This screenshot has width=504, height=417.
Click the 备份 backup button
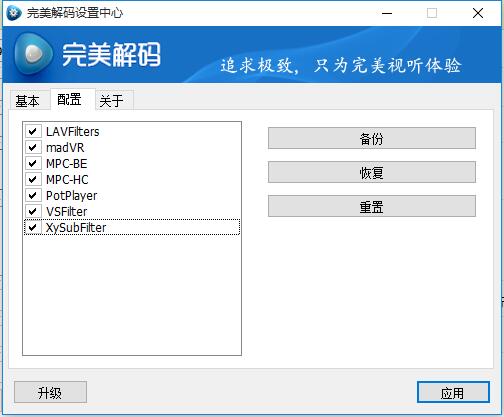(372, 138)
